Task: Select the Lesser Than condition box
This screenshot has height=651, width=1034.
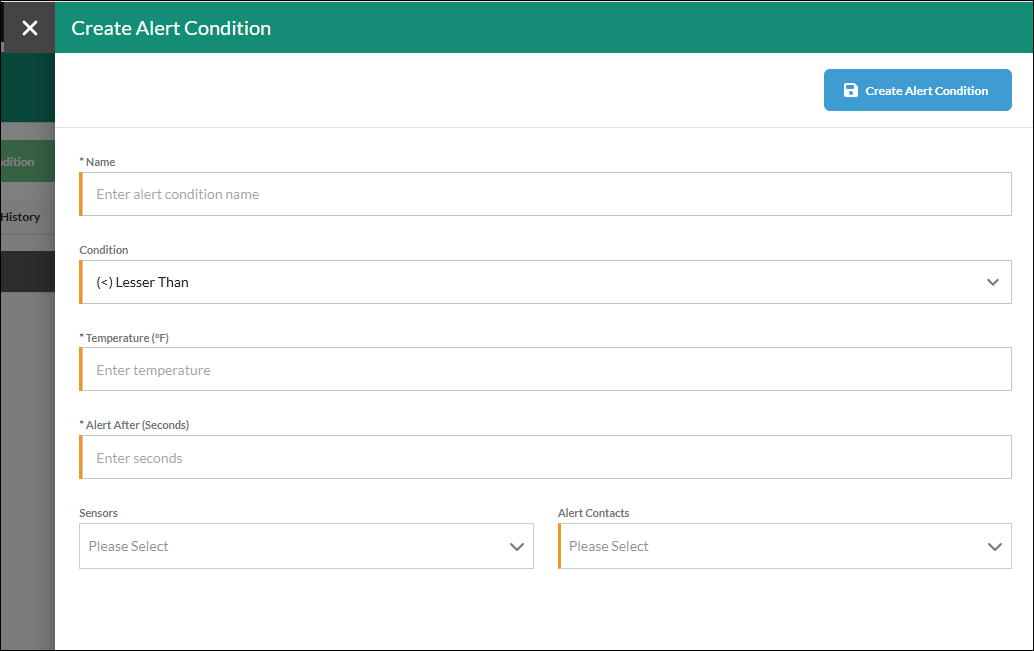Action: pos(545,282)
